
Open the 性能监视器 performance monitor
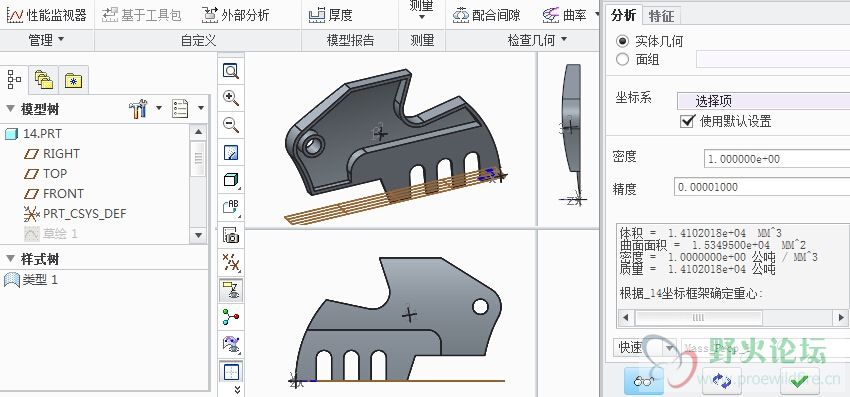(47, 15)
